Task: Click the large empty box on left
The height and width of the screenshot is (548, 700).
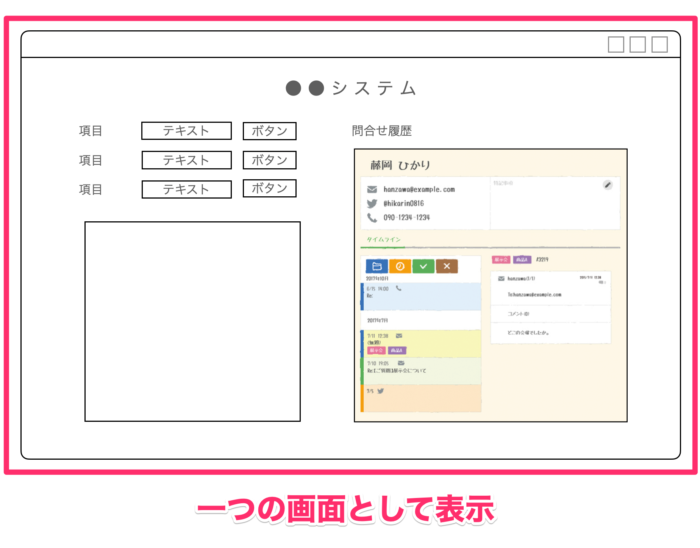Action: pyautogui.click(x=192, y=321)
